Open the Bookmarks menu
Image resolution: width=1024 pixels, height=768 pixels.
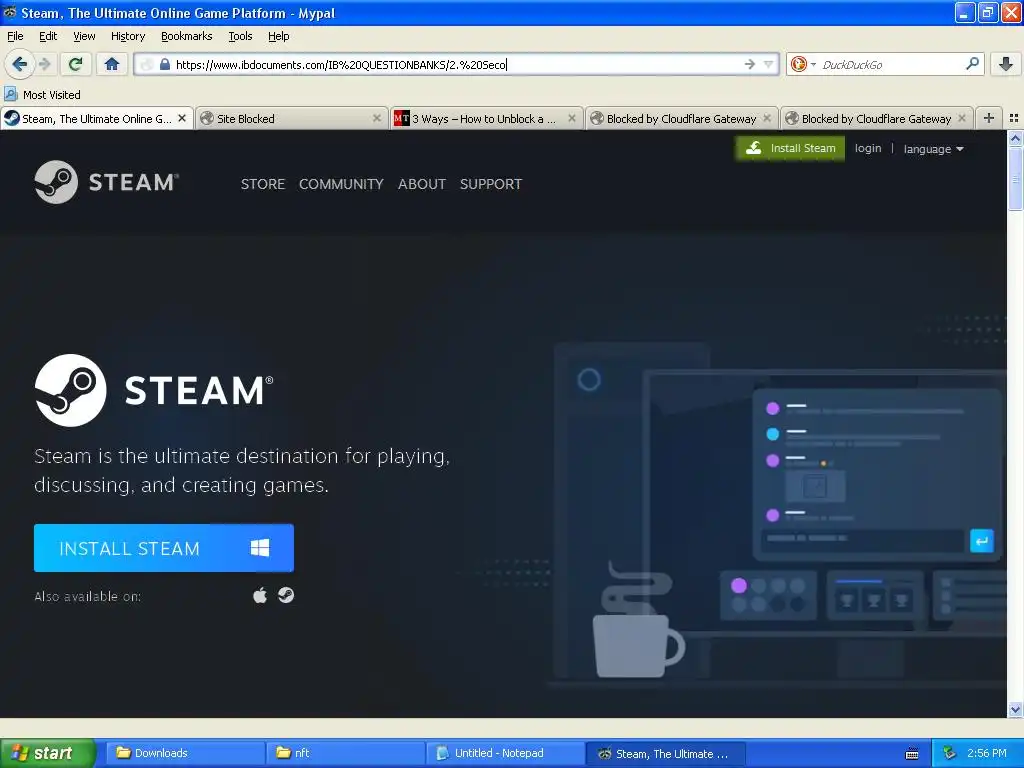pos(186,37)
